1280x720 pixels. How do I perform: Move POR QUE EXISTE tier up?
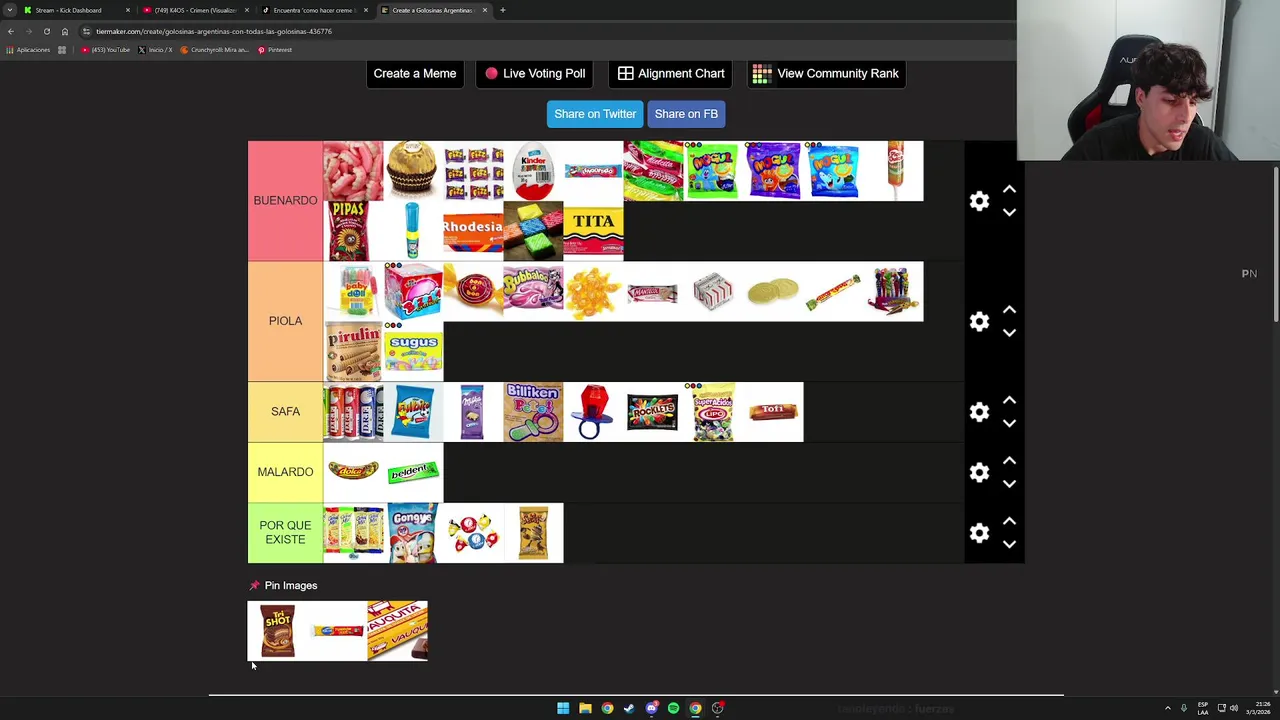(x=1009, y=521)
